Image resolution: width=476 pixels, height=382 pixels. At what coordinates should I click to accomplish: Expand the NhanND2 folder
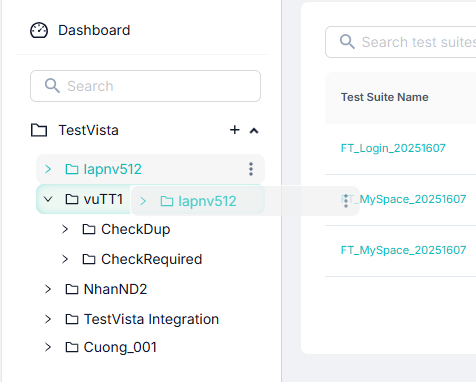coord(48,289)
